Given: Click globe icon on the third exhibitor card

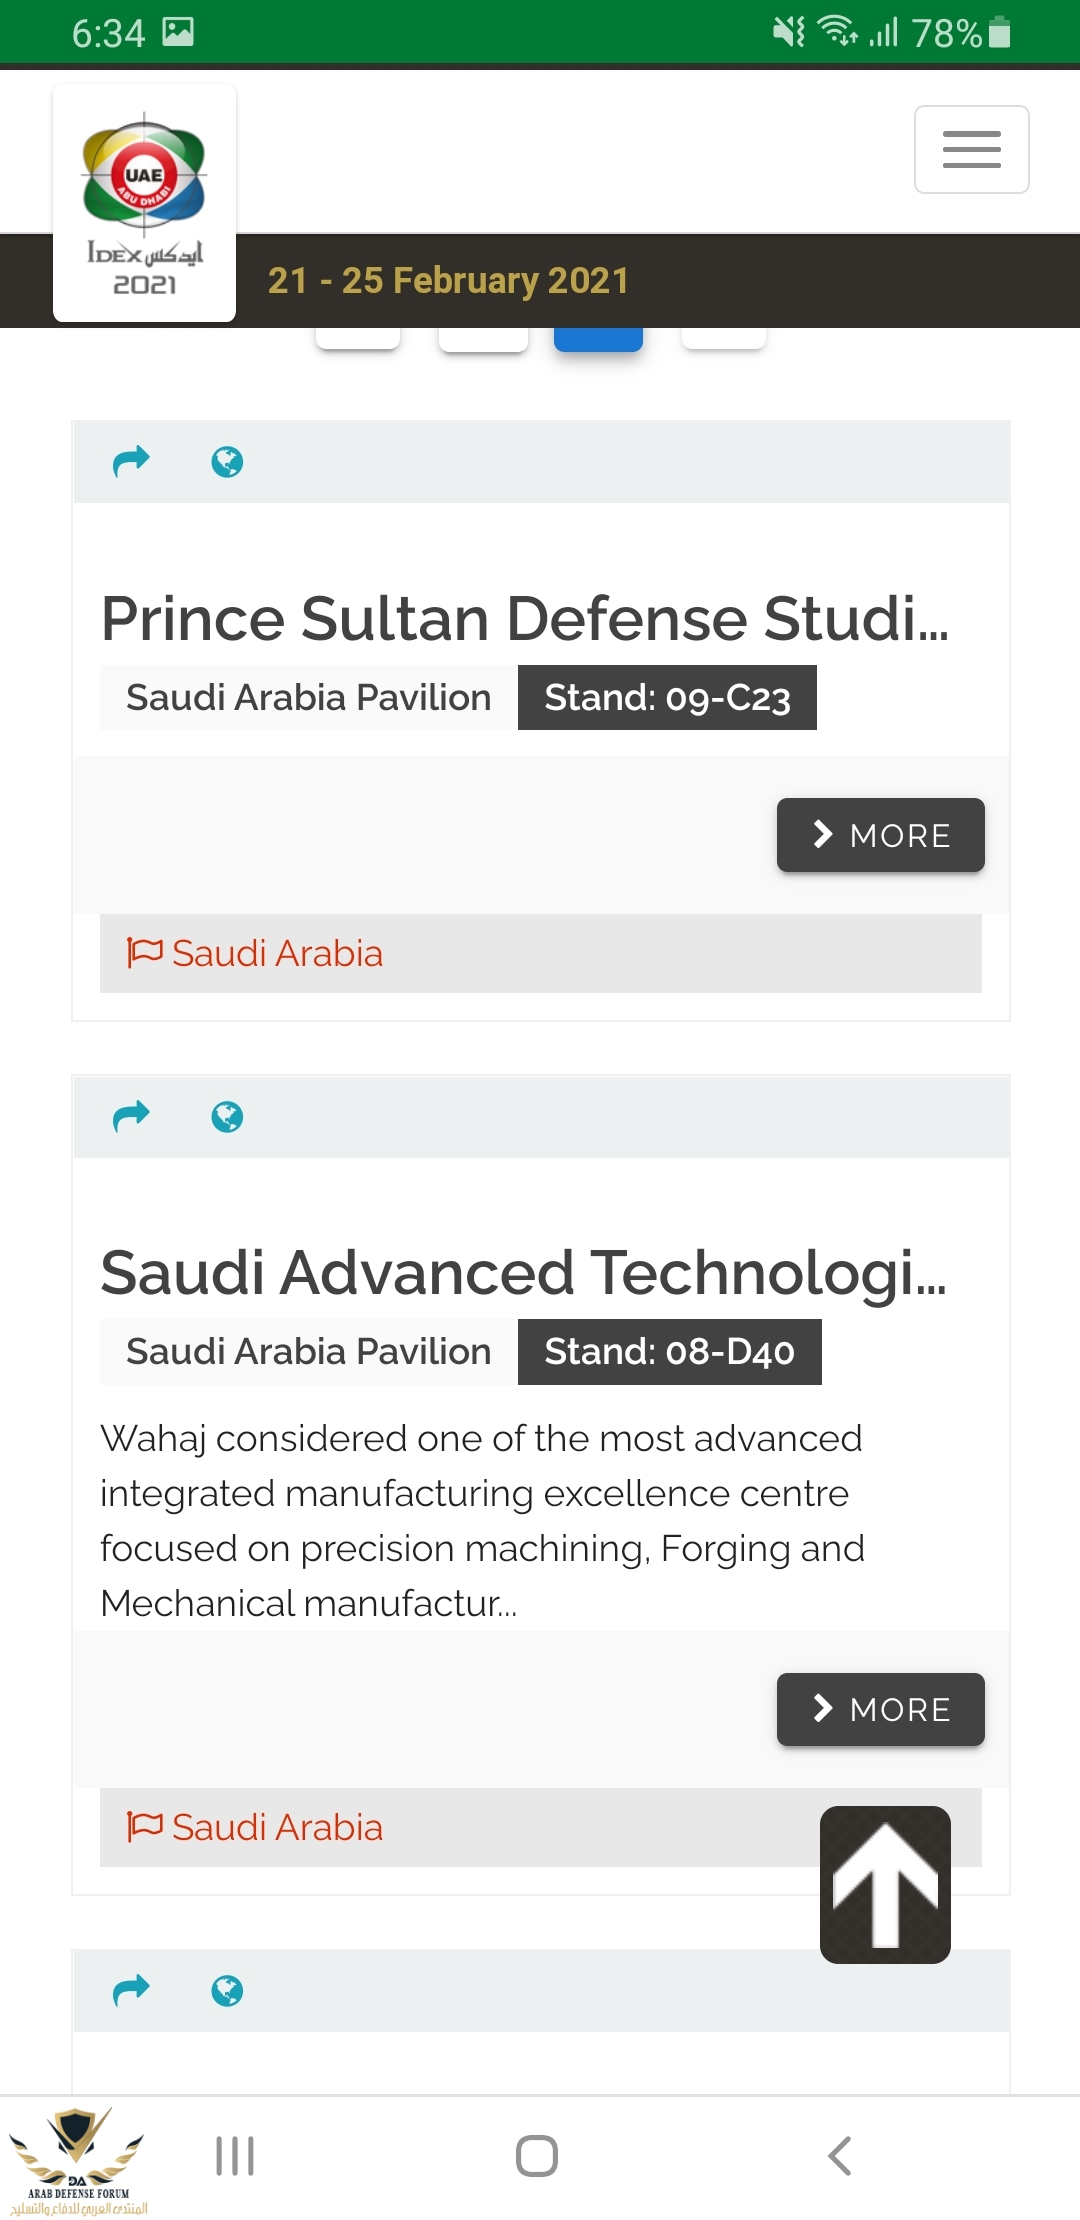Looking at the screenshot, I should pyautogui.click(x=227, y=1991).
